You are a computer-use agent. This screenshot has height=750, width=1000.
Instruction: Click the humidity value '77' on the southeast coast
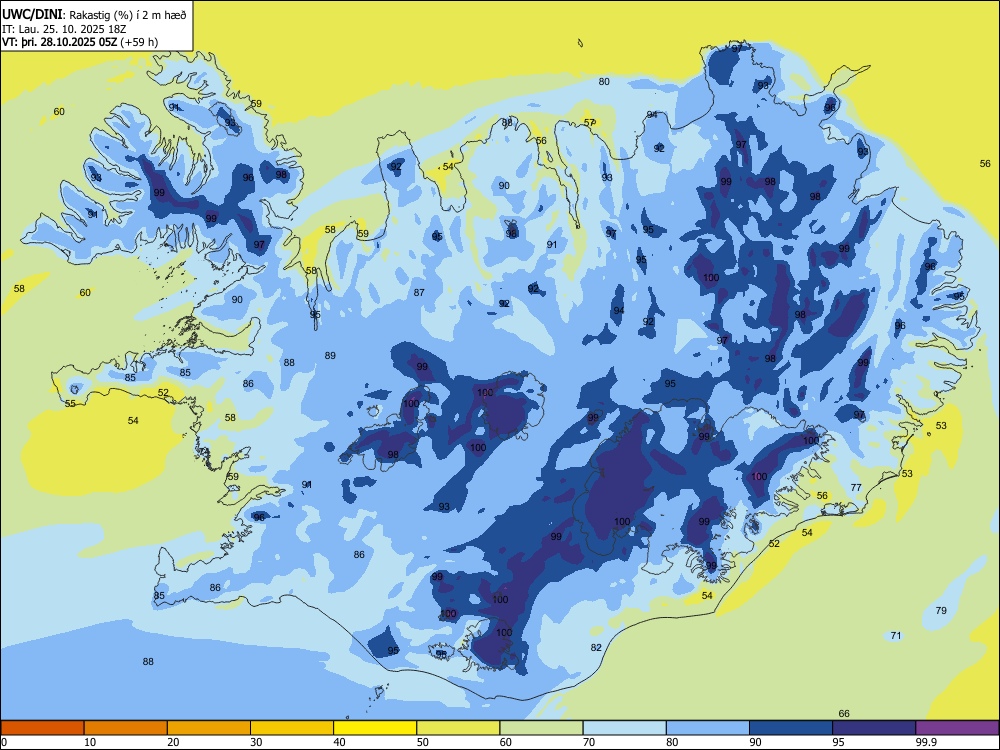[856, 487]
